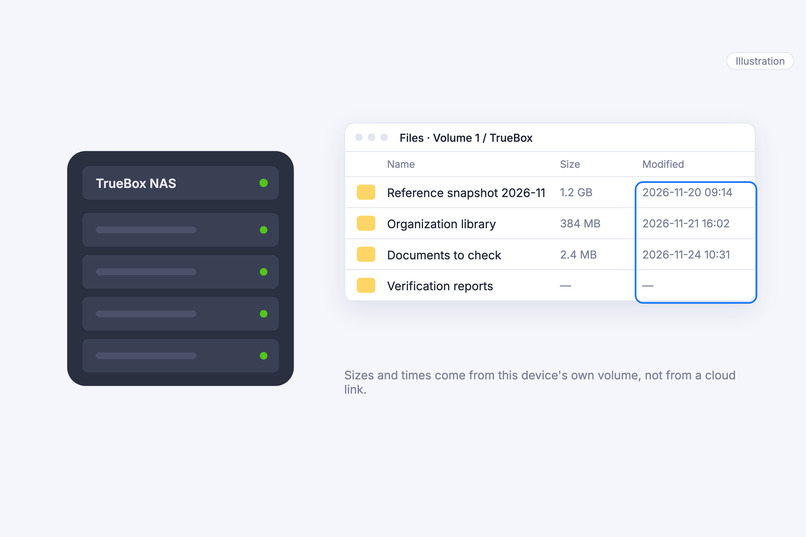Open the Organization library folder icon

pos(366,224)
